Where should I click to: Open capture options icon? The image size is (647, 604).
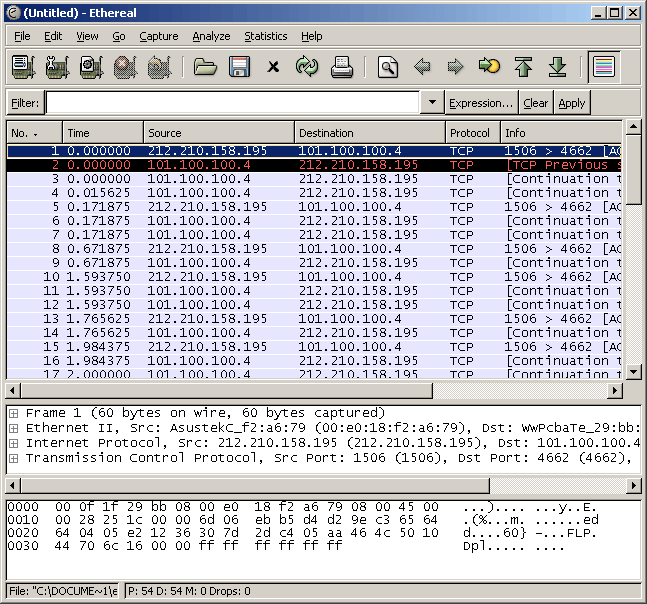57,67
